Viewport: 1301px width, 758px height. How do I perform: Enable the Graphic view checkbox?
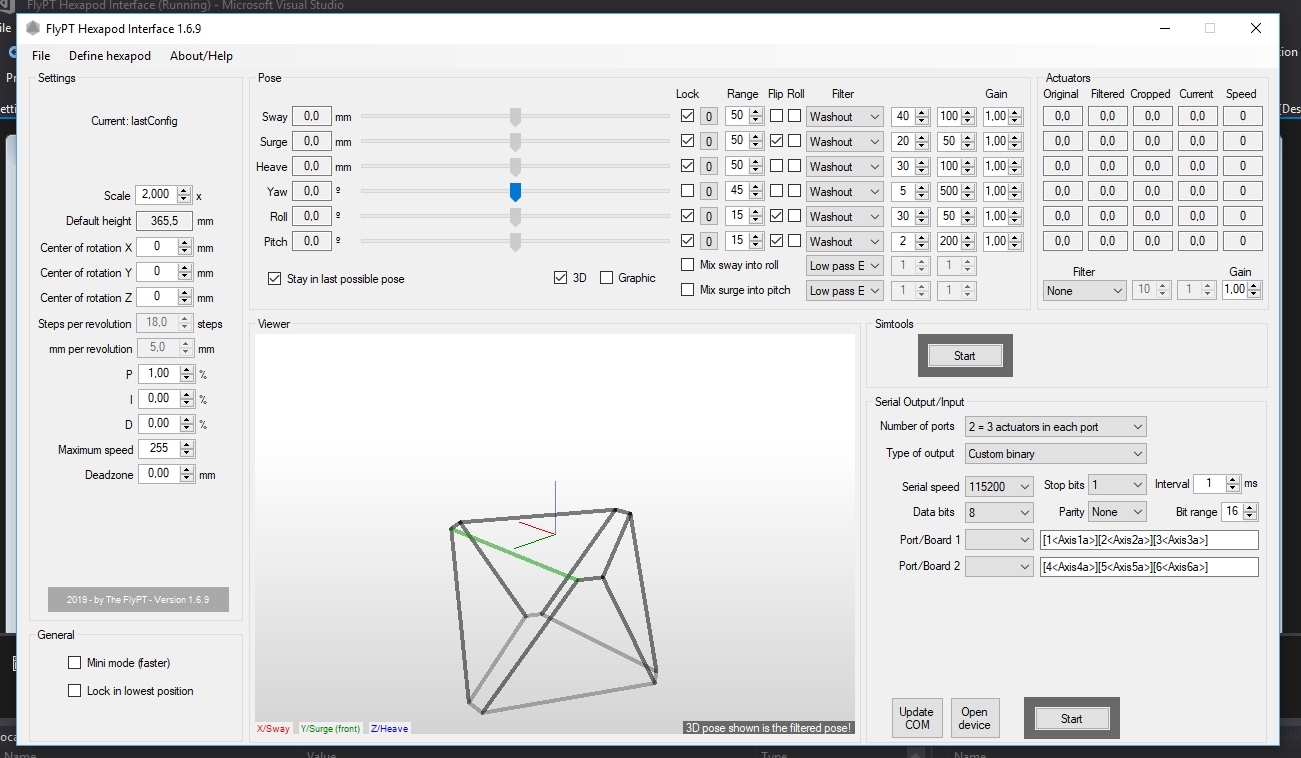(x=606, y=278)
